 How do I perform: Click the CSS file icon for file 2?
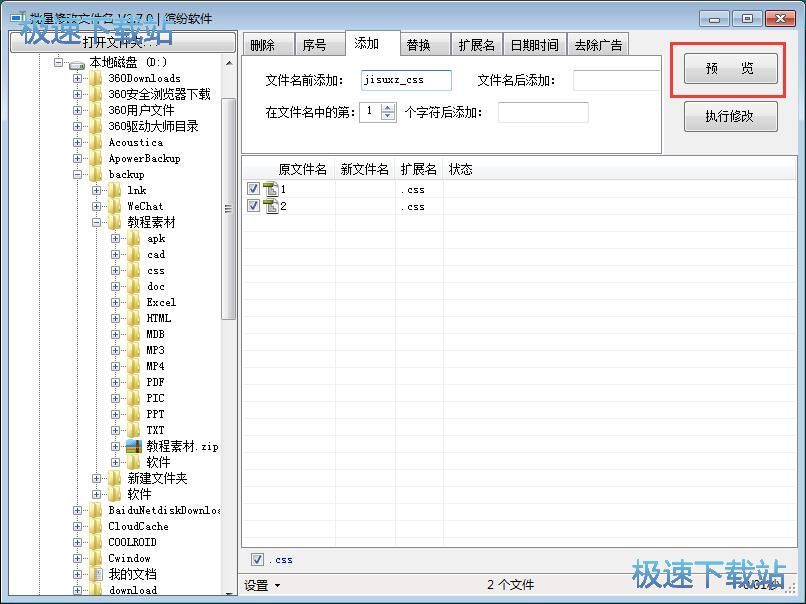[270, 206]
